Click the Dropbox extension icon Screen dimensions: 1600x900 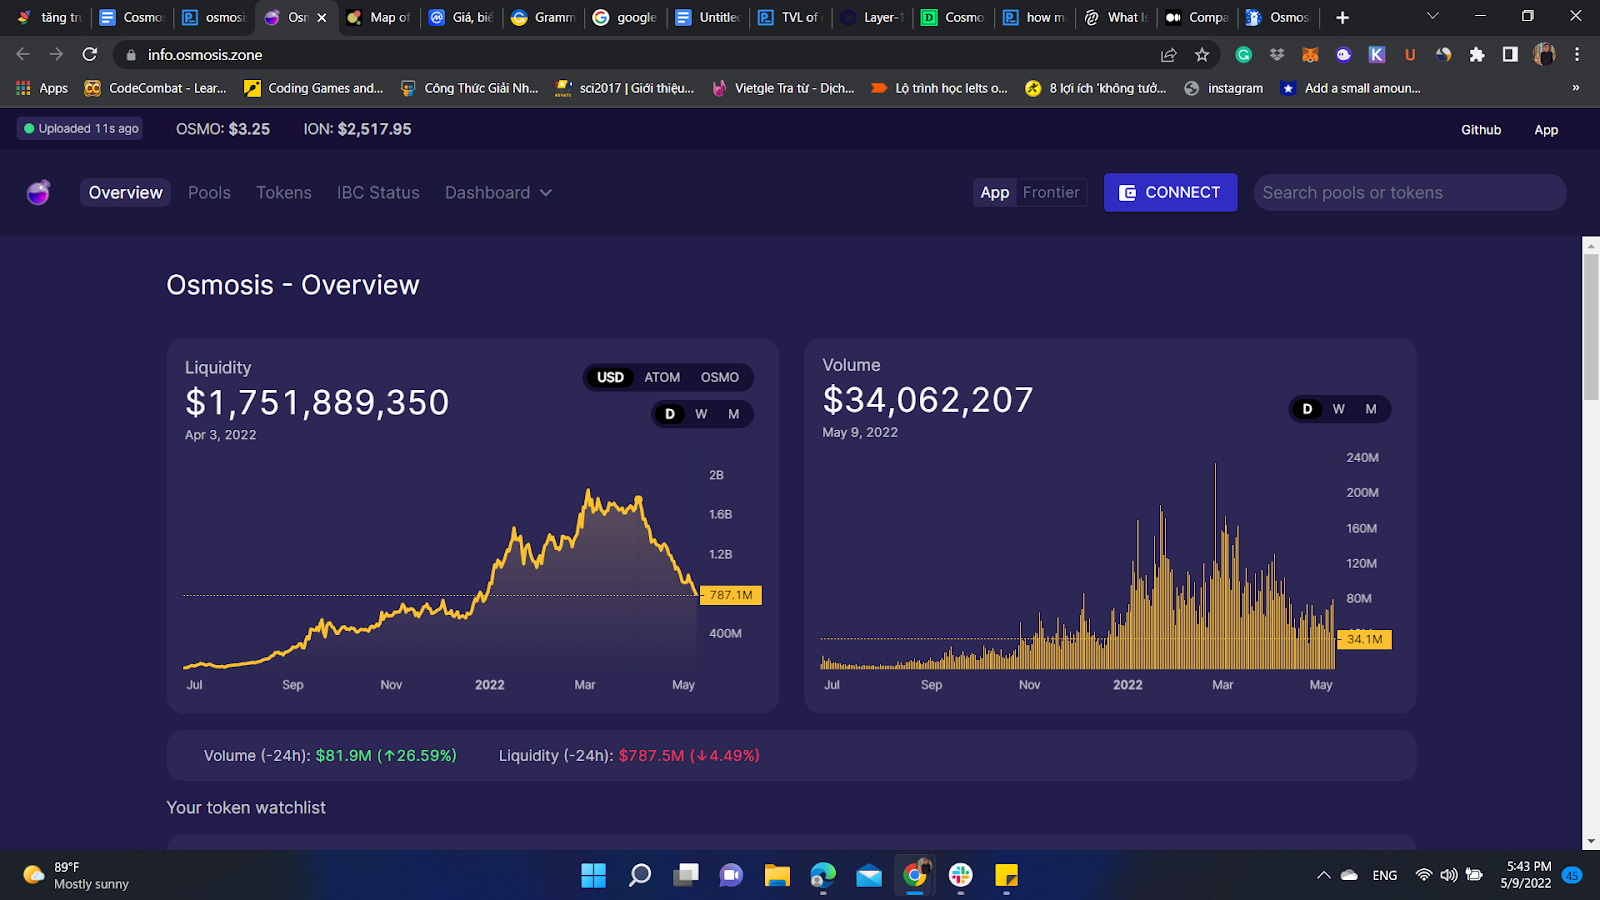(1277, 55)
